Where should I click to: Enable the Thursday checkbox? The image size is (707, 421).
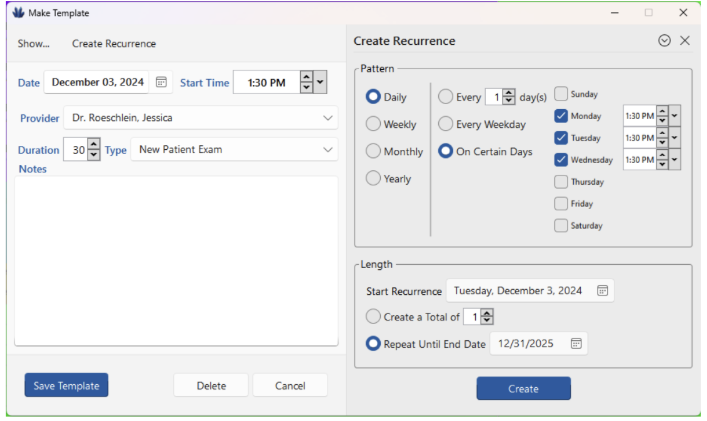(x=561, y=182)
